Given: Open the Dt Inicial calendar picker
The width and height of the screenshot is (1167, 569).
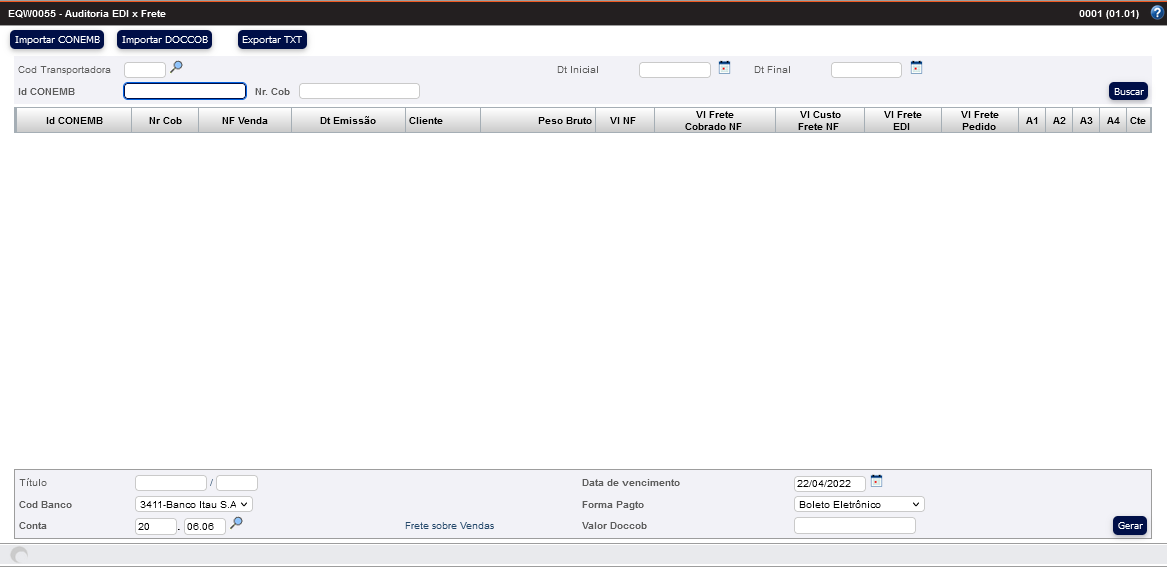Looking at the screenshot, I should click(725, 68).
